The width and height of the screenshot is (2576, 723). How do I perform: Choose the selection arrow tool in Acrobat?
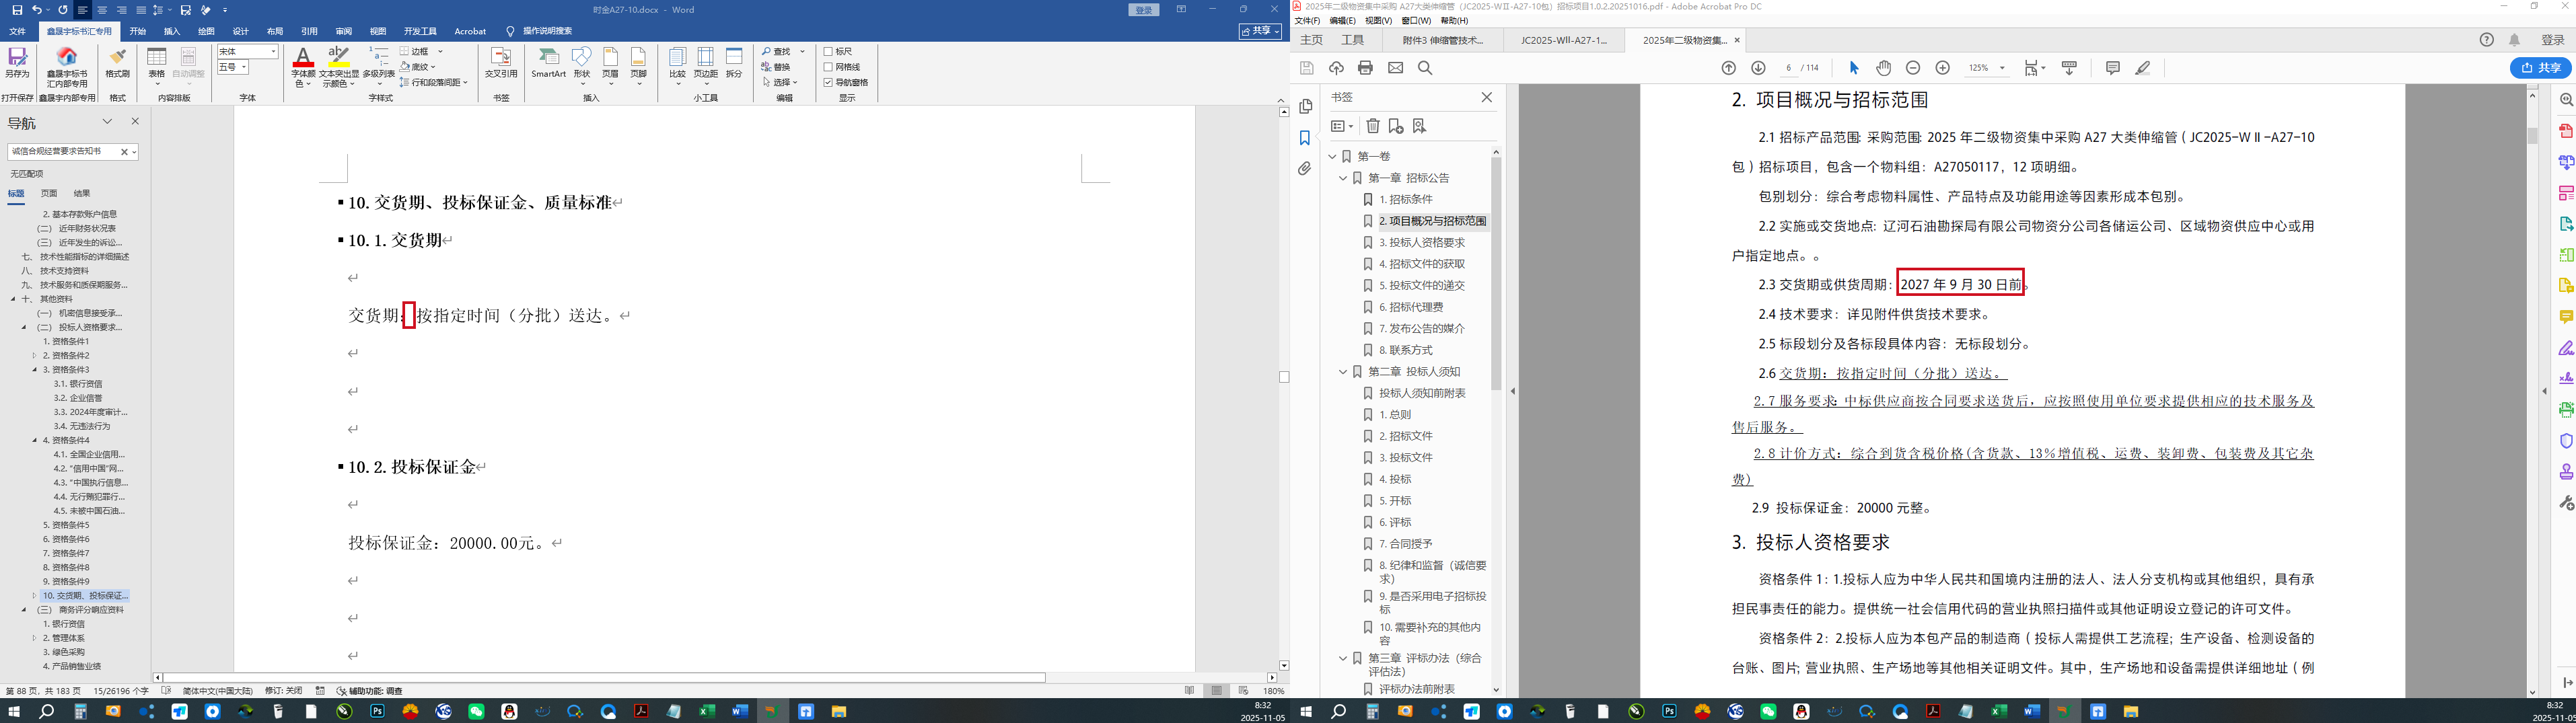pos(1854,68)
